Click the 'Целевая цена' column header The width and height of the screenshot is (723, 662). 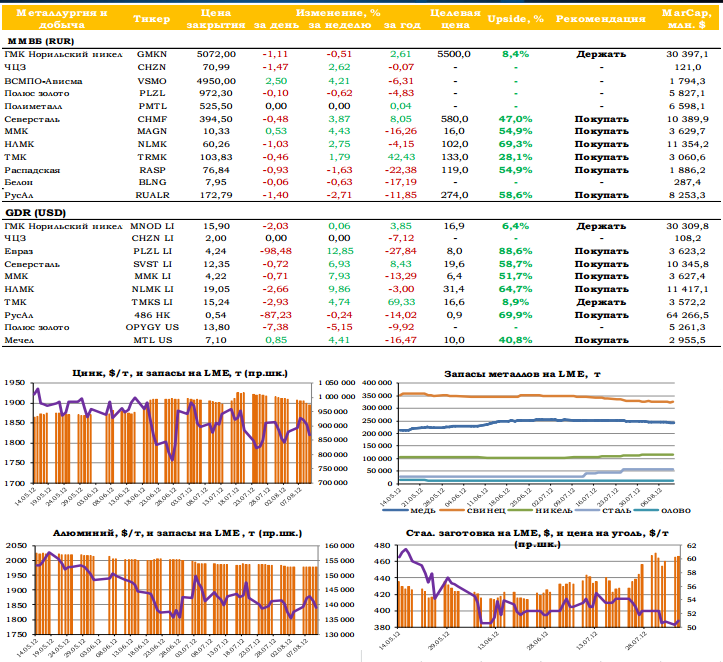(455, 19)
